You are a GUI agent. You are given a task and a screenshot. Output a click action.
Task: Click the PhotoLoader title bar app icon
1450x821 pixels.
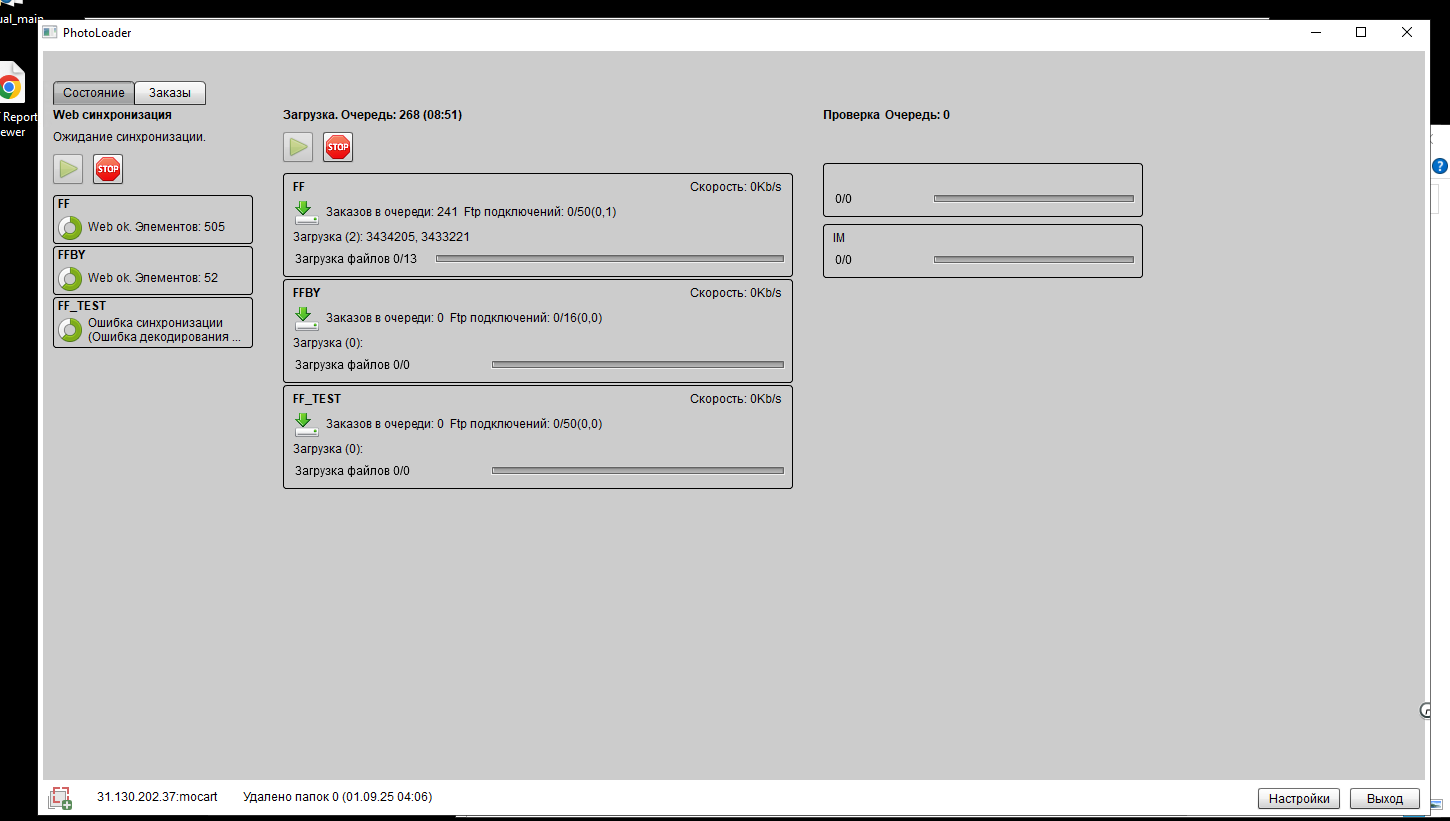coord(49,33)
